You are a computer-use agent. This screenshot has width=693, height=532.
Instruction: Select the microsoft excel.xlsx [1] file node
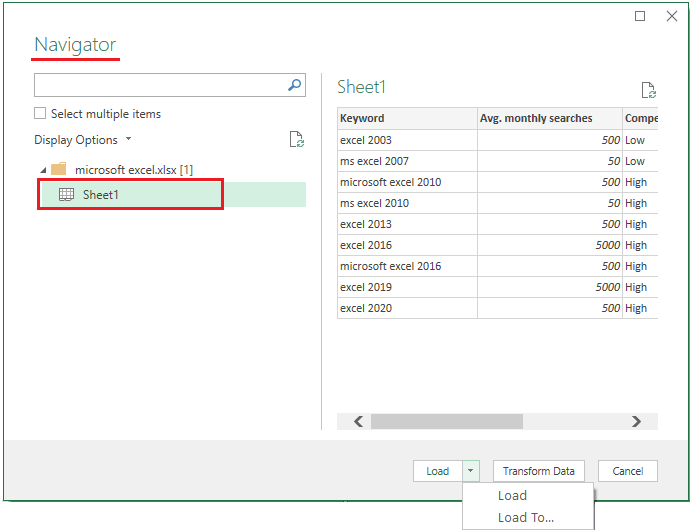(x=134, y=170)
